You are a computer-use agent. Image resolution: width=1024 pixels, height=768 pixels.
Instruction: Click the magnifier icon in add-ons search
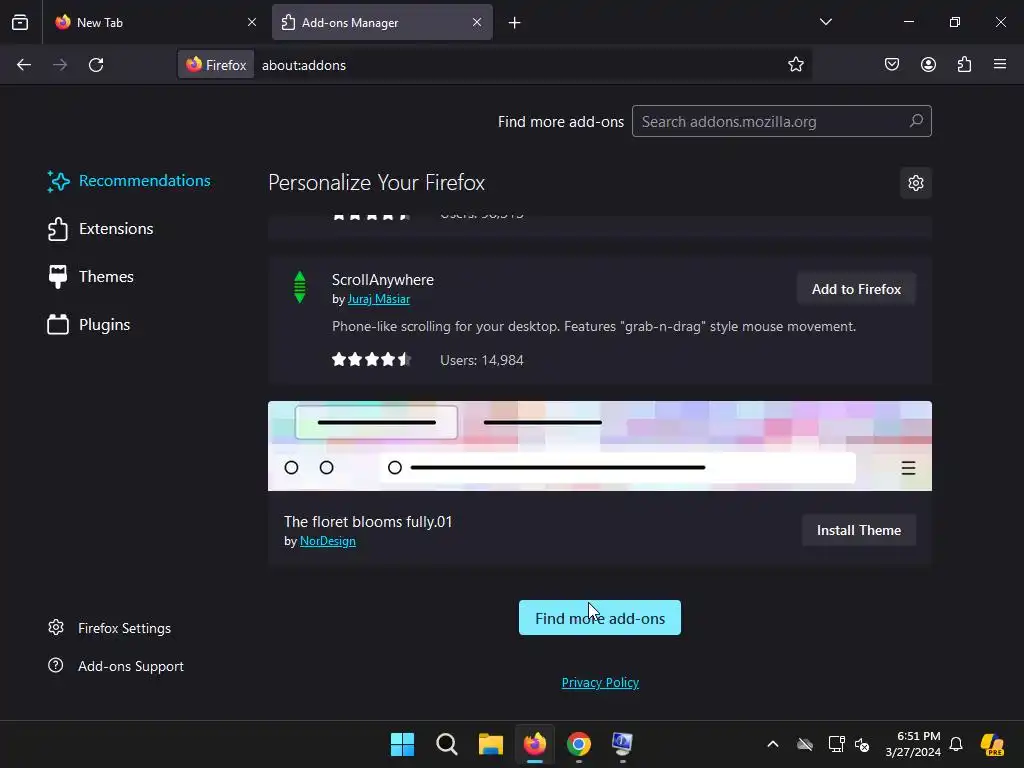pyautogui.click(x=916, y=121)
